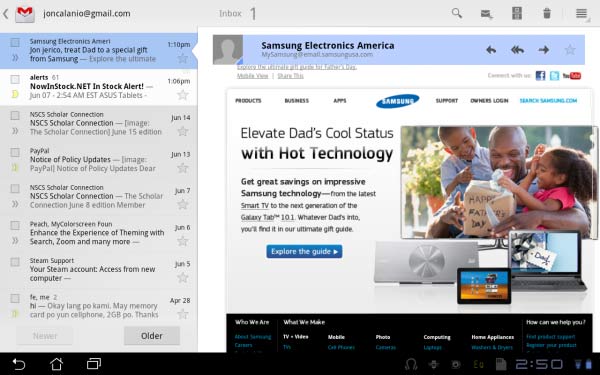Reply to Samsung email with single arrow
This screenshot has height=375, width=600.
click(x=491, y=50)
